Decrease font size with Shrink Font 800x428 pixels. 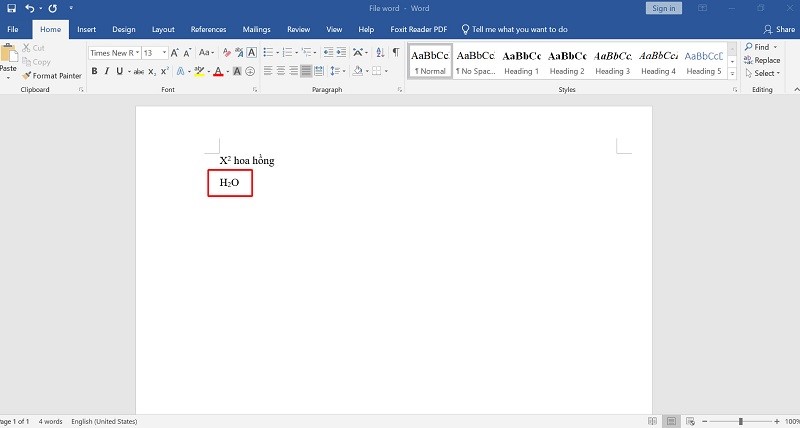(x=187, y=53)
